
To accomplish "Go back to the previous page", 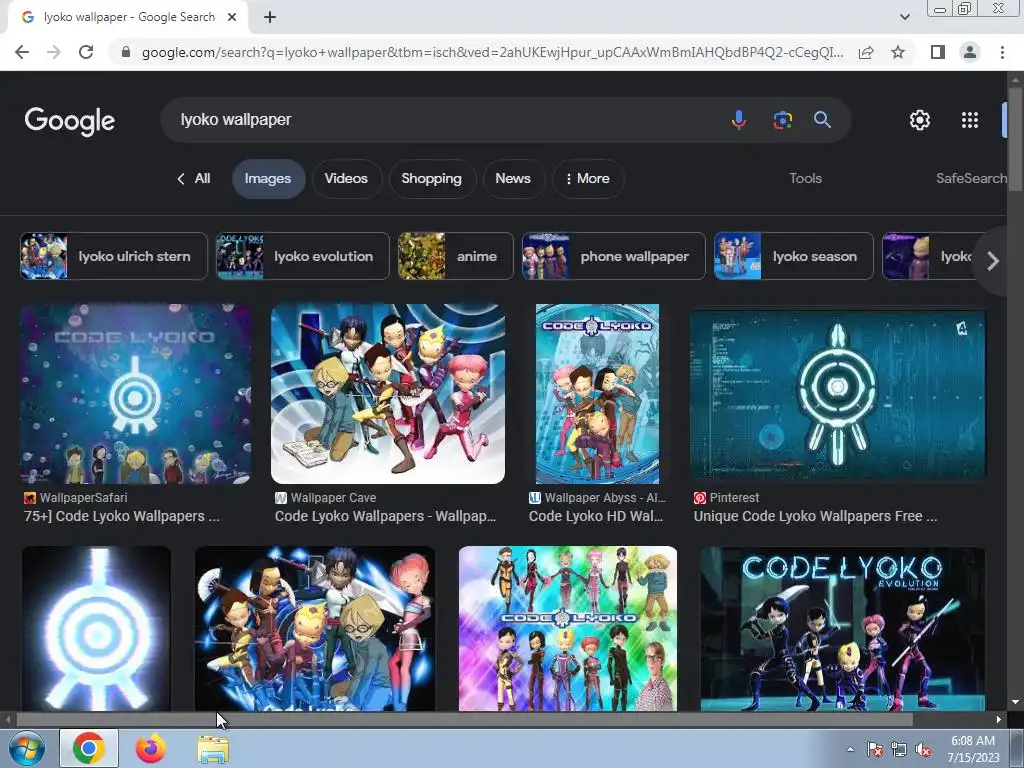I will point(22,52).
